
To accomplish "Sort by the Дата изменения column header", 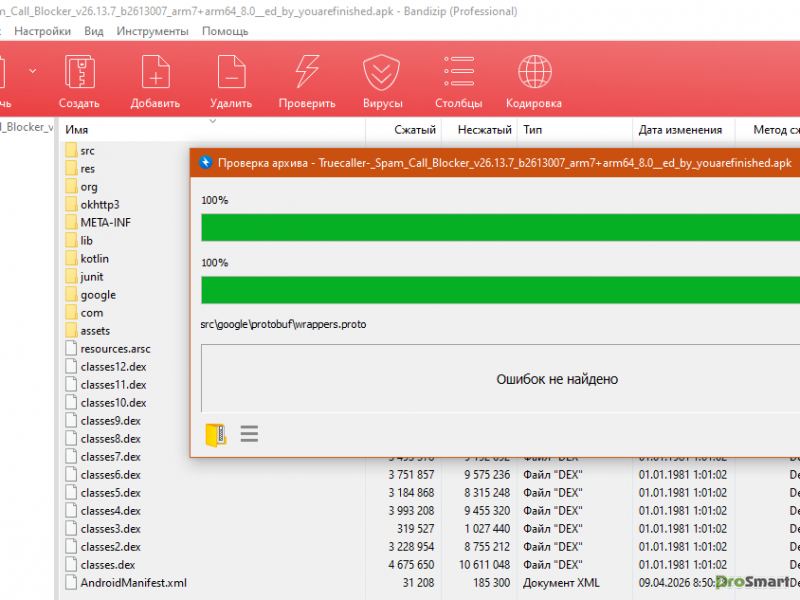I will (680, 130).
